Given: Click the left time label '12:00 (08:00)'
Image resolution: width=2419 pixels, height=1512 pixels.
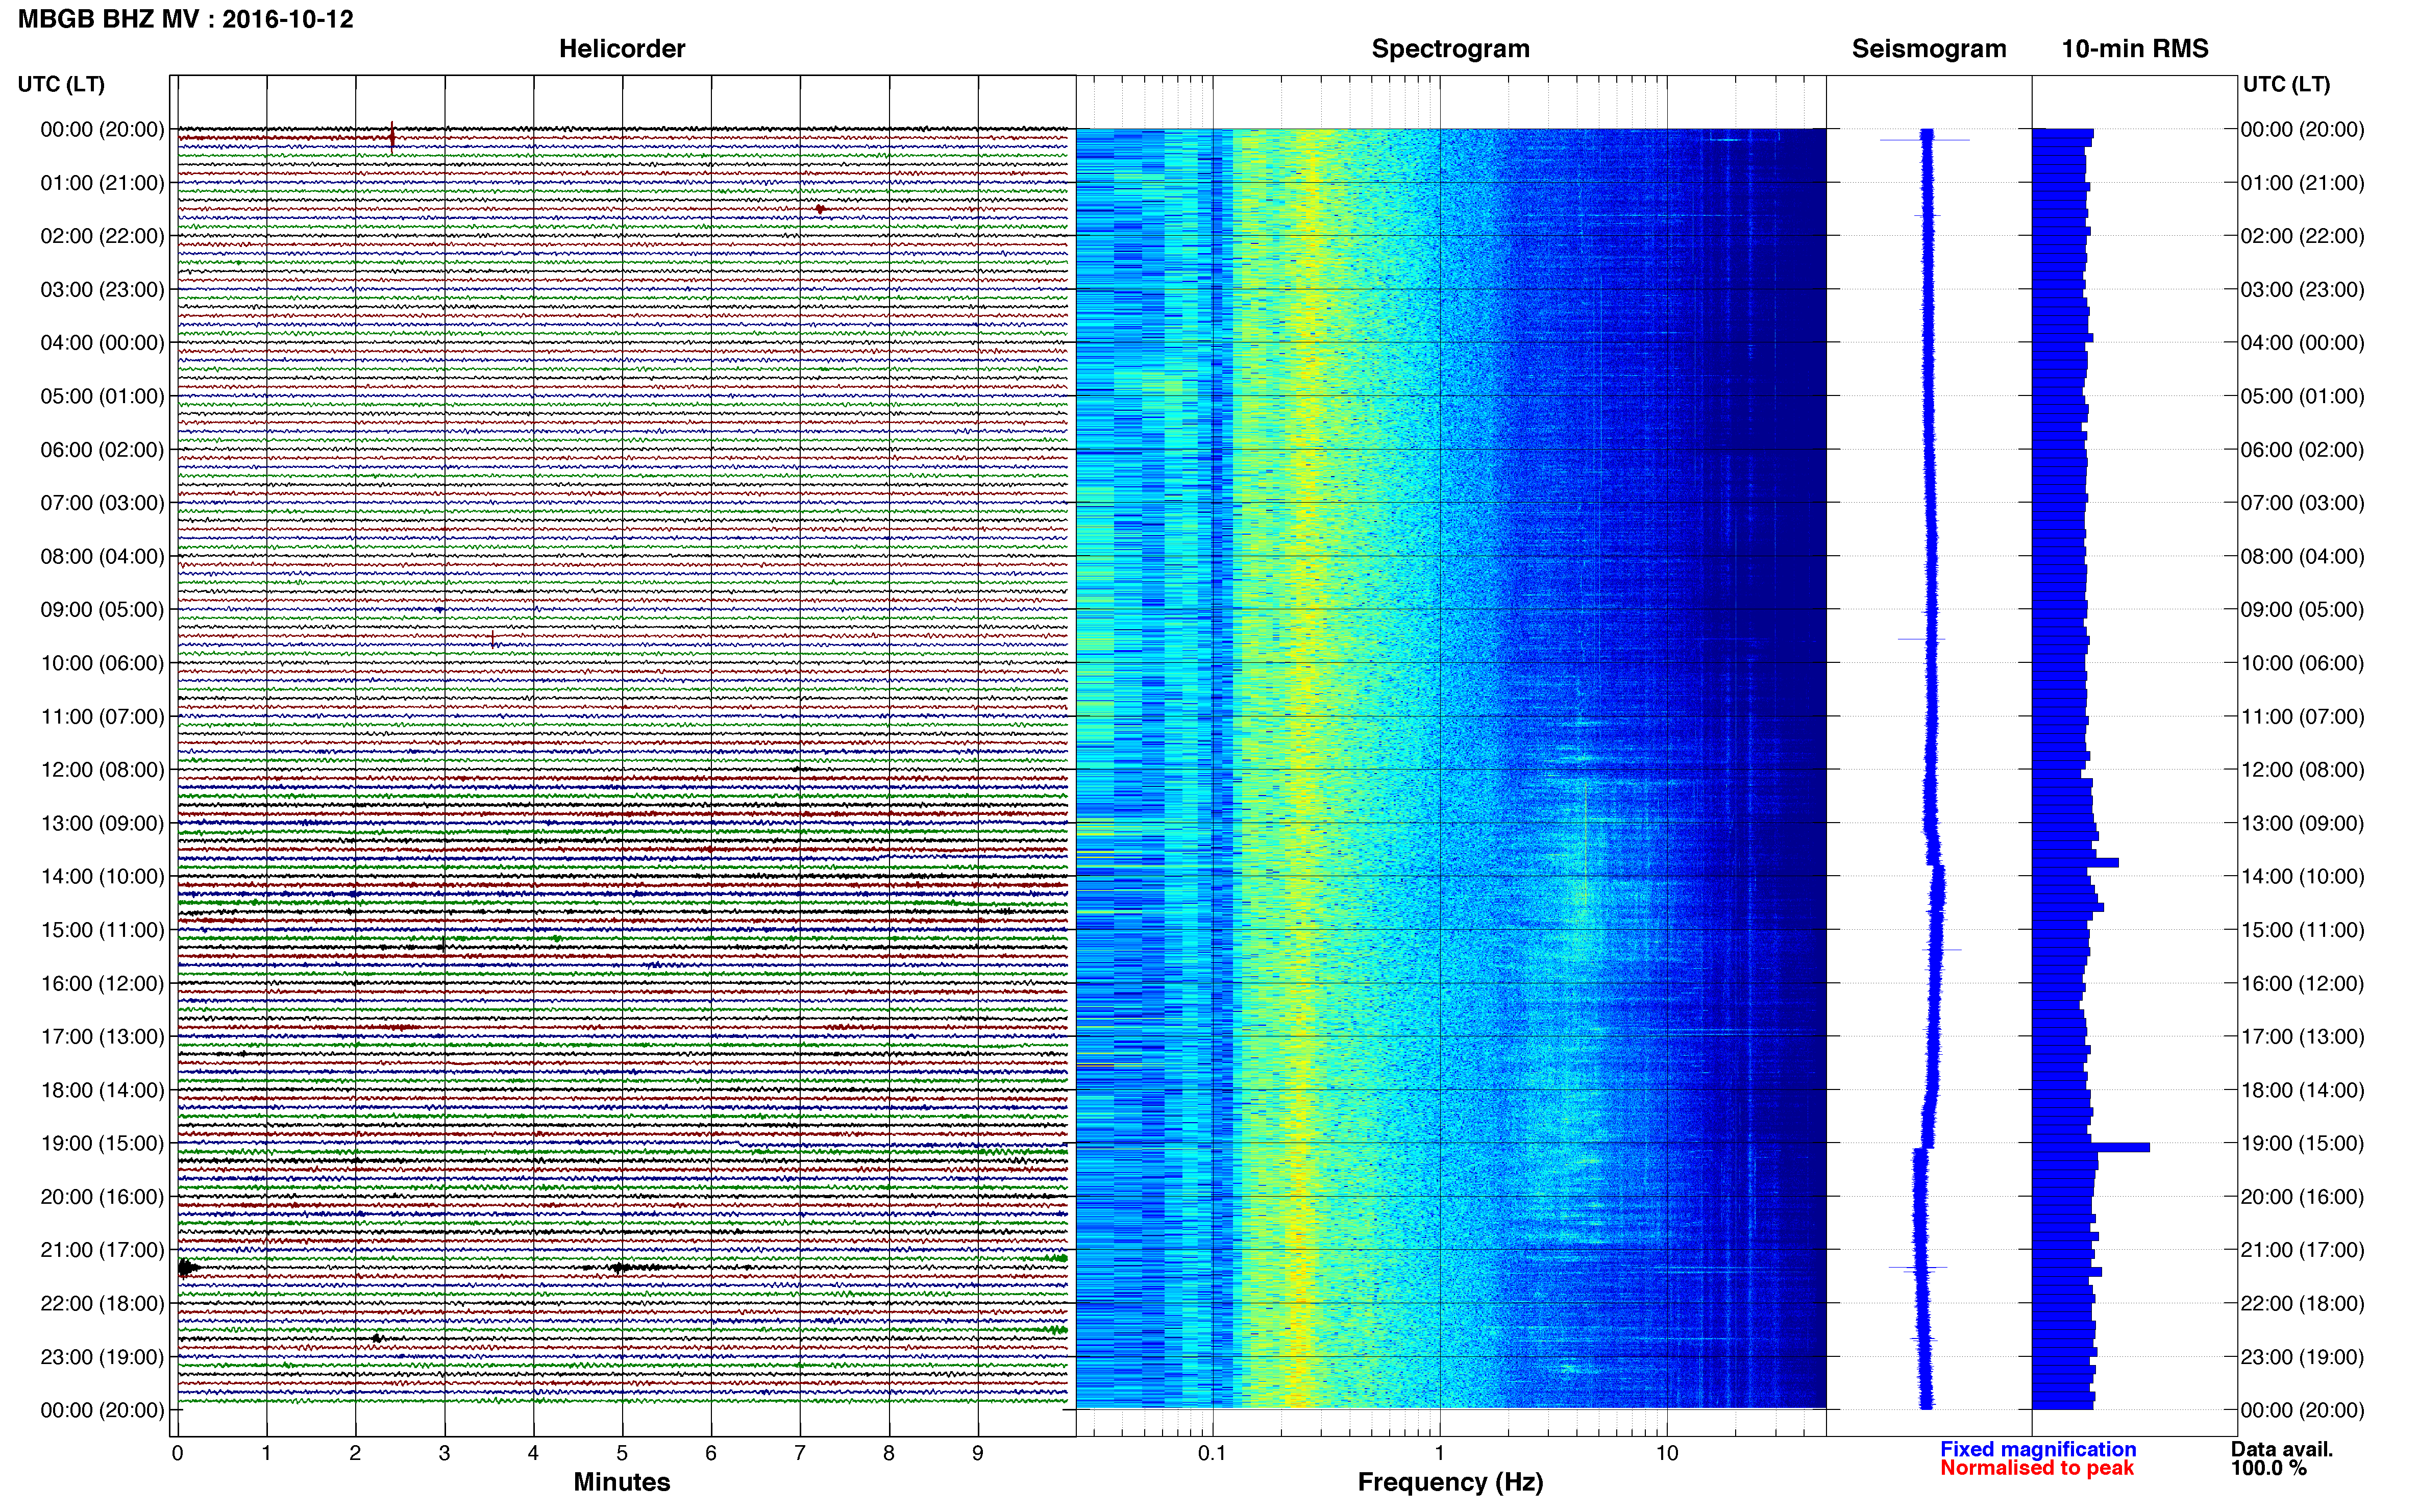Looking at the screenshot, I should point(102,770).
